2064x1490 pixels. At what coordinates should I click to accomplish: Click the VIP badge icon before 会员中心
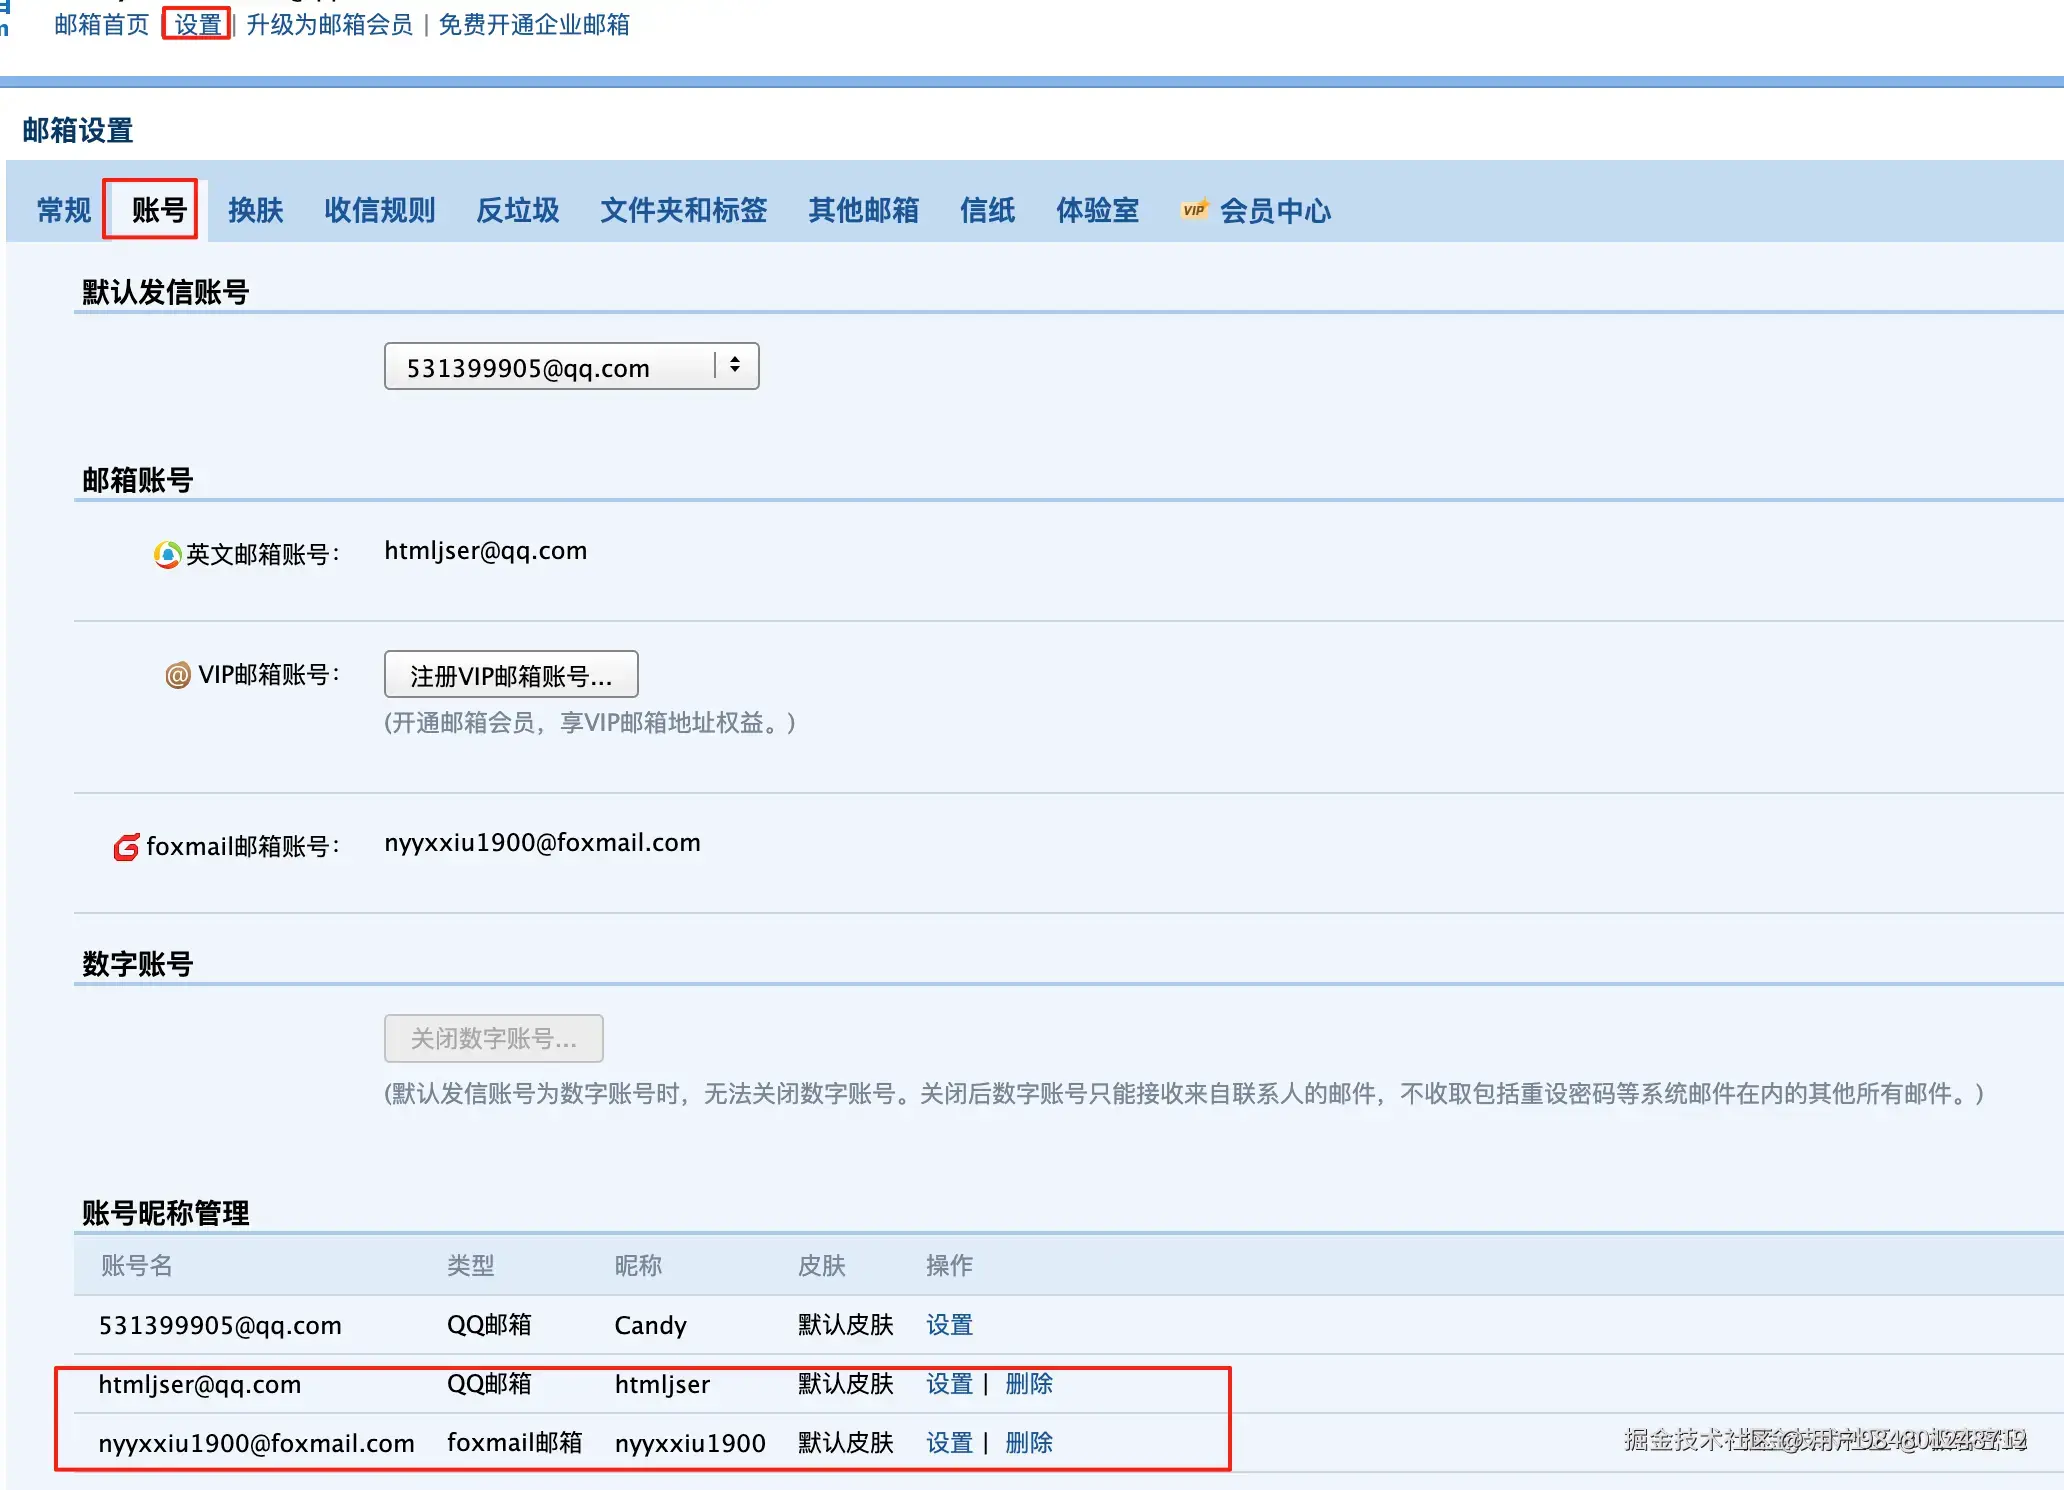point(1194,210)
